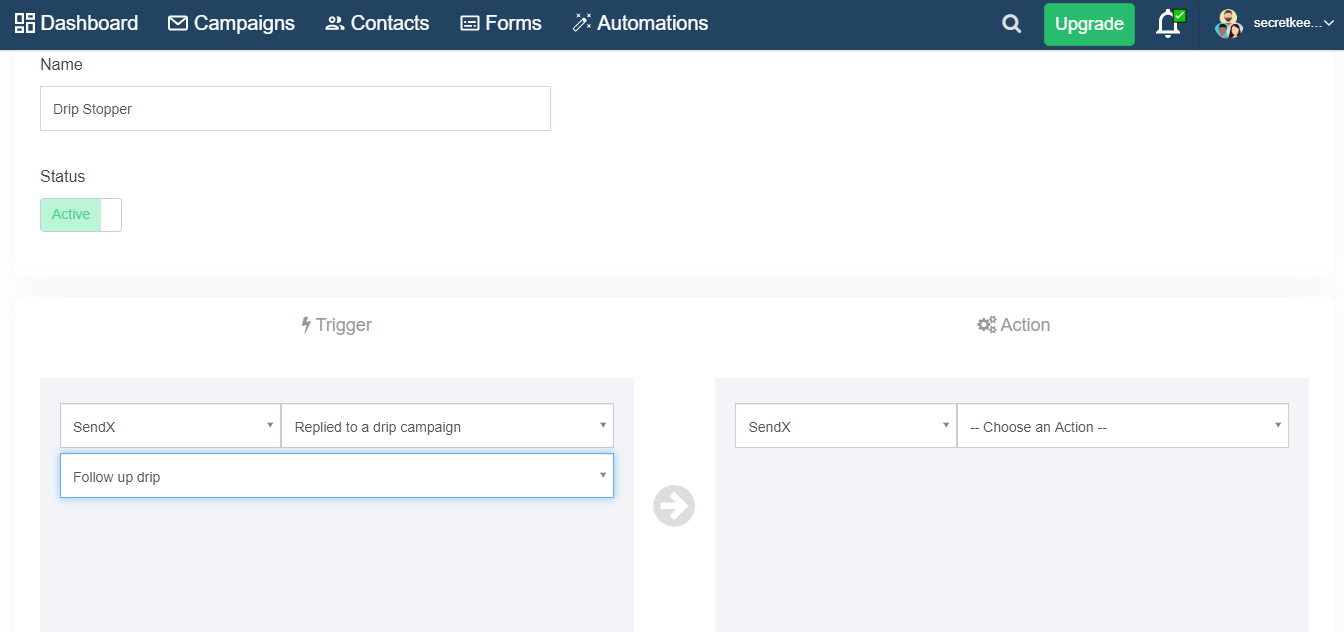Open the Contacts section
This screenshot has height=632, width=1344.
tap(377, 23)
